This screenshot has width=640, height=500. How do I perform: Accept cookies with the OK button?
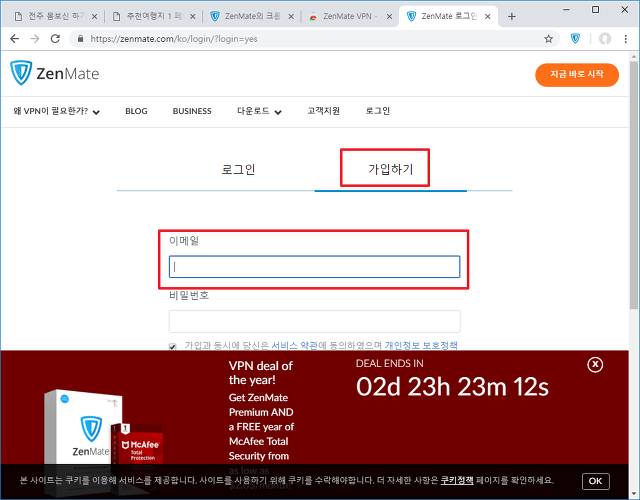pos(596,481)
